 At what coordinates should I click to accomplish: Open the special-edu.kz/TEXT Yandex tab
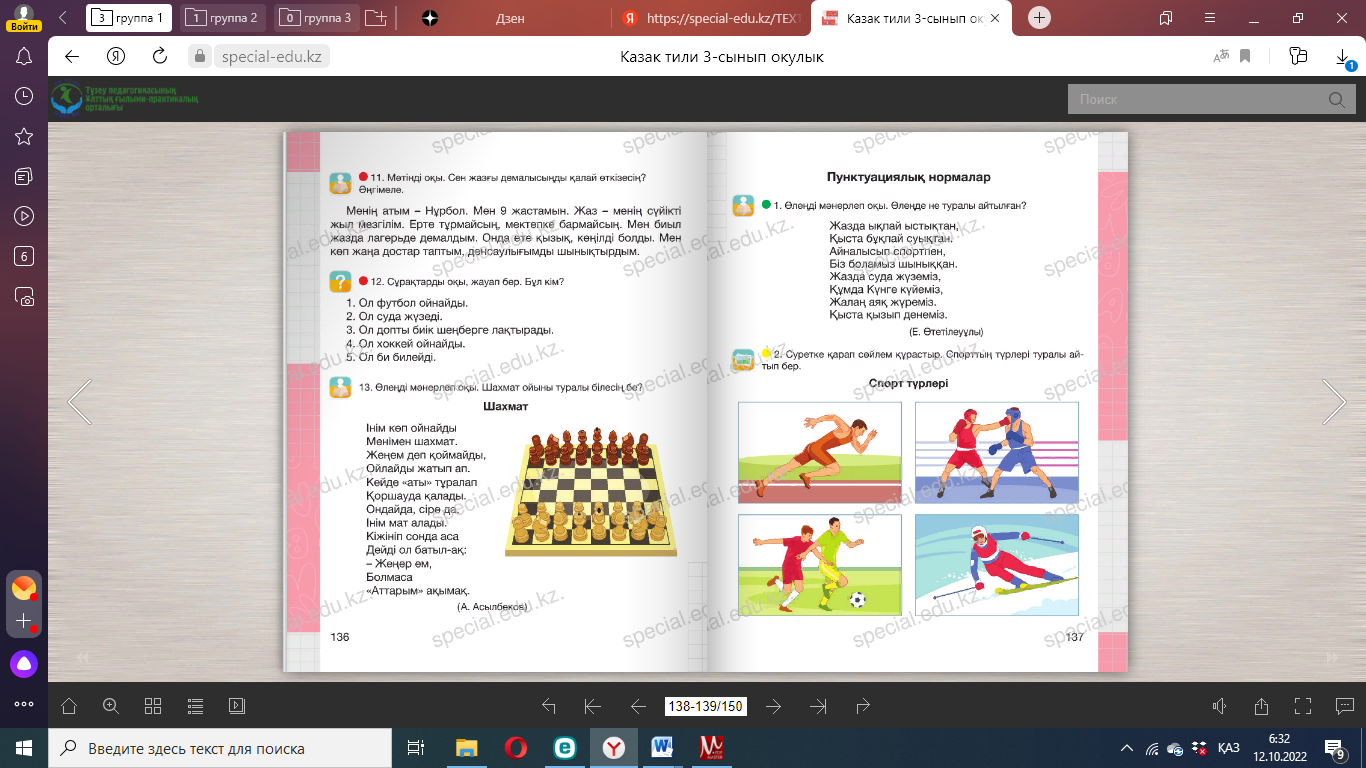point(710,17)
